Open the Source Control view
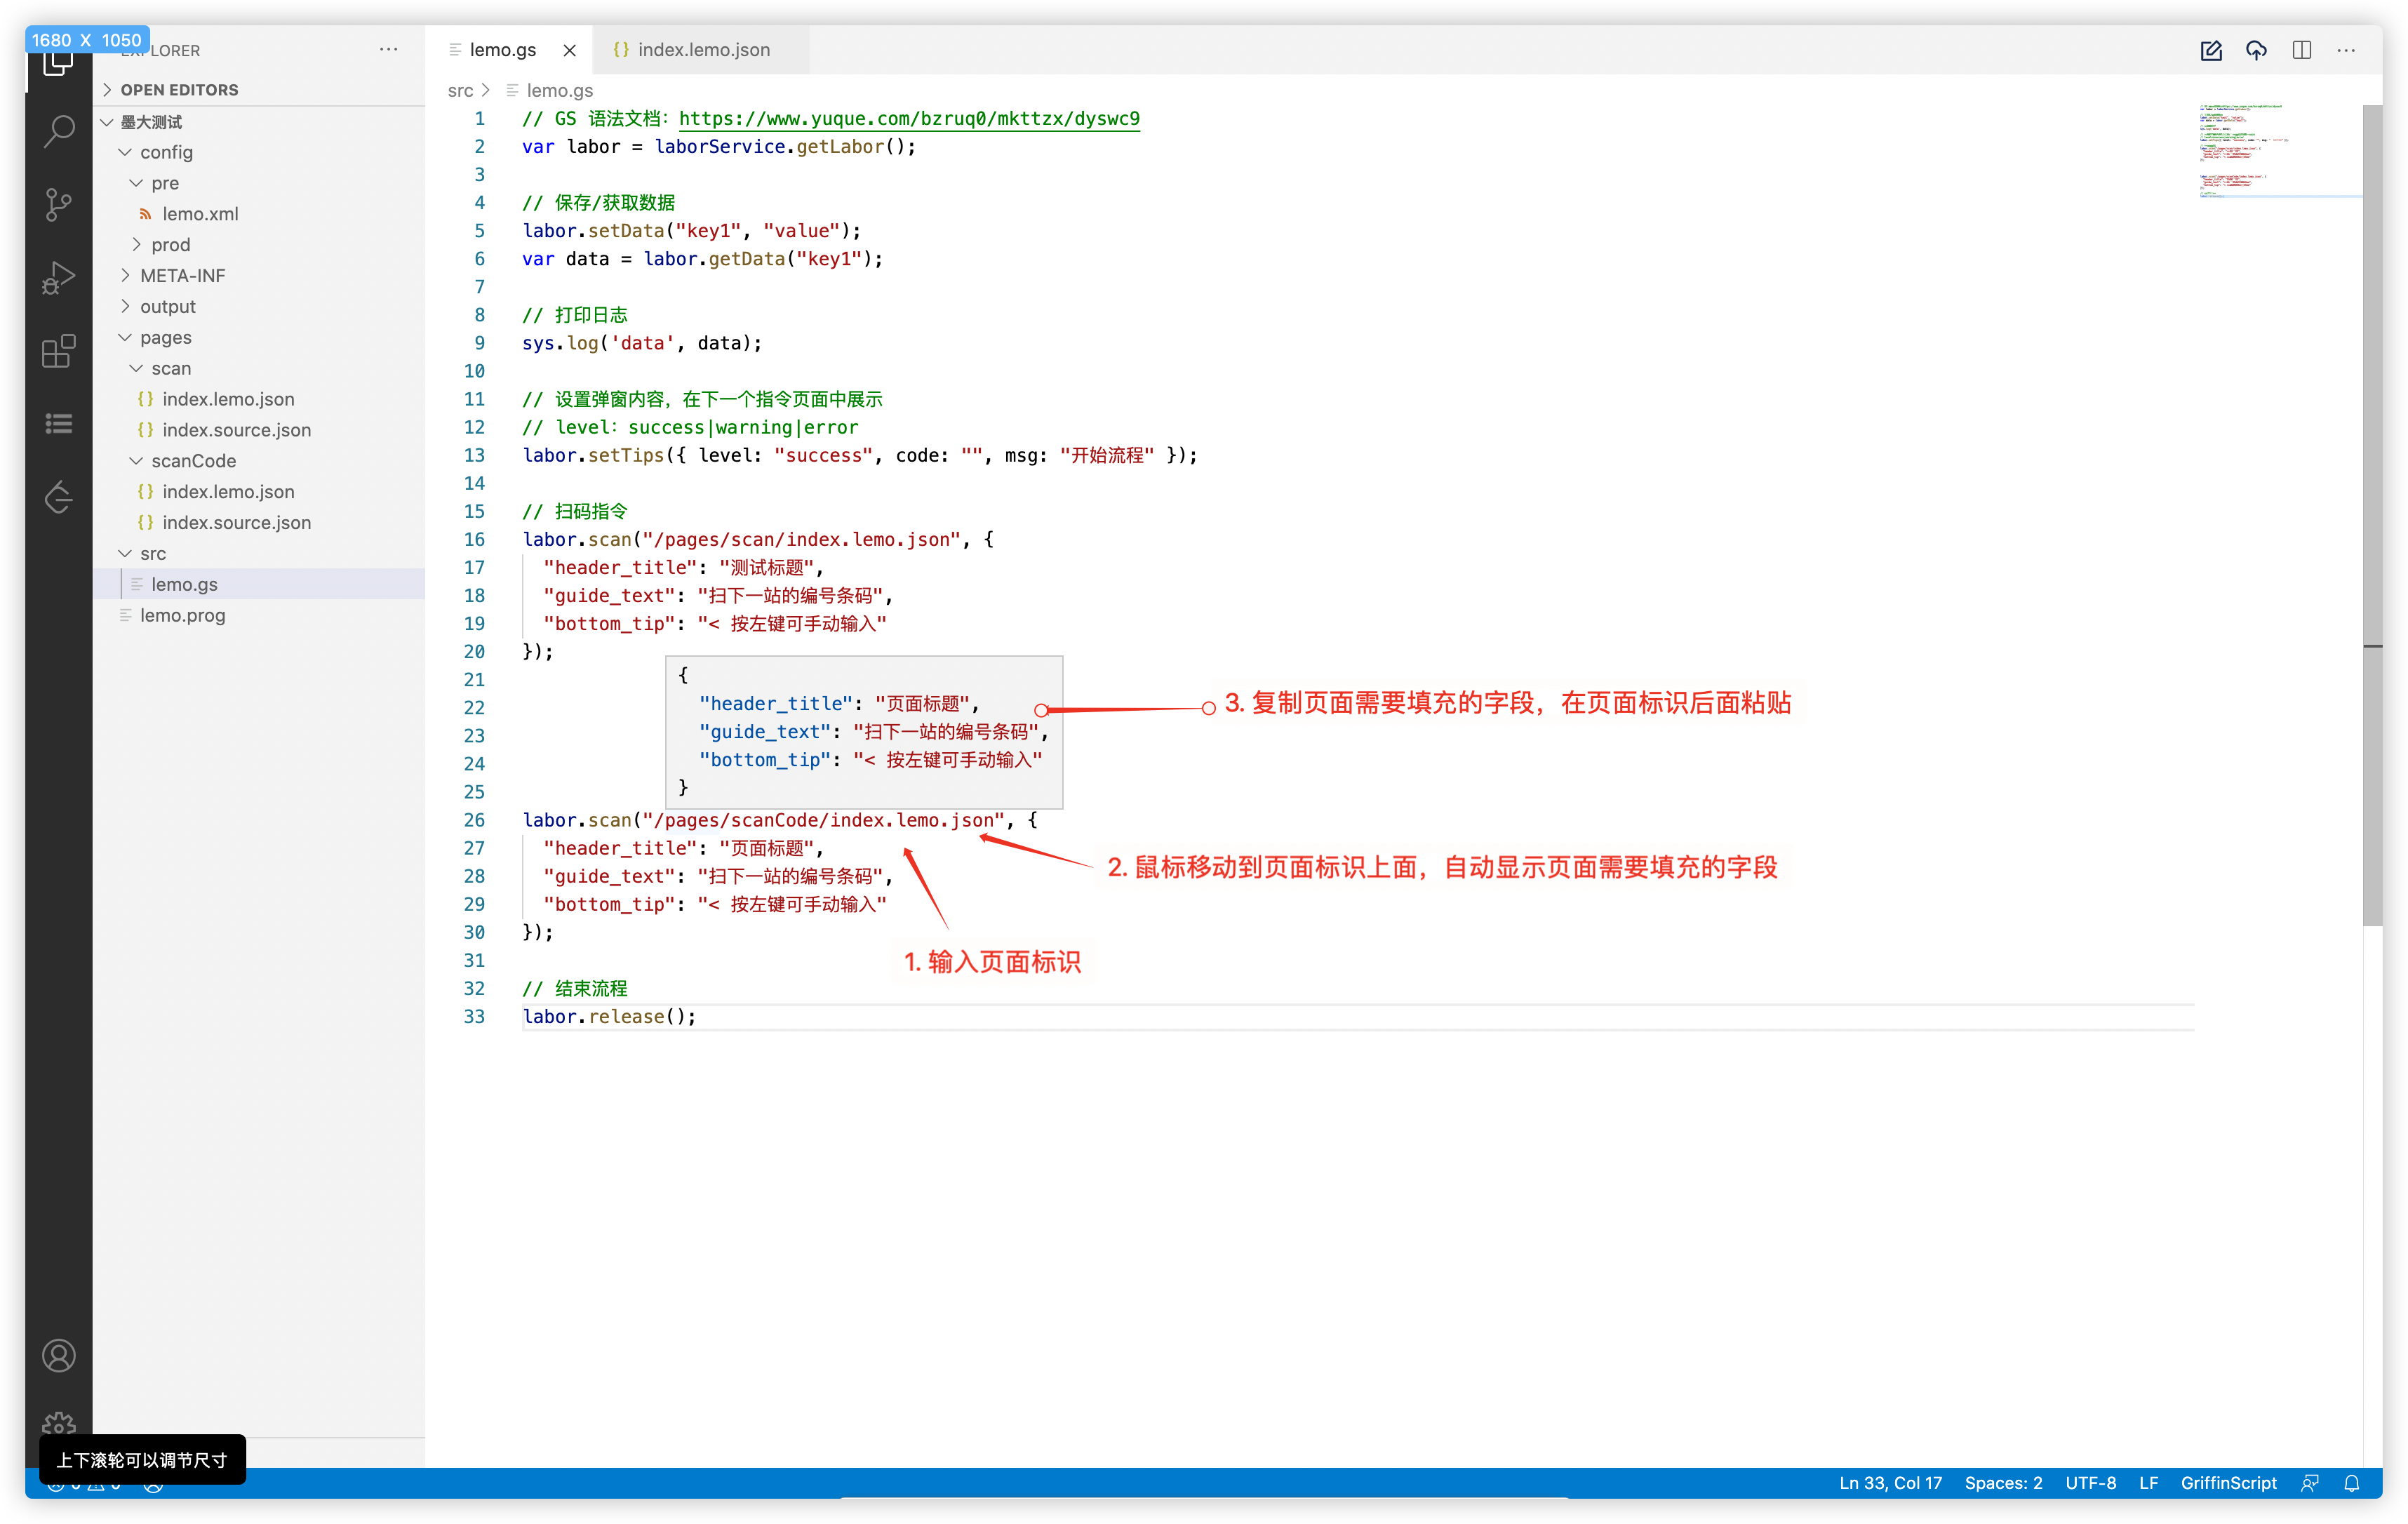Image resolution: width=2408 pixels, height=1524 pixels. pos(59,205)
